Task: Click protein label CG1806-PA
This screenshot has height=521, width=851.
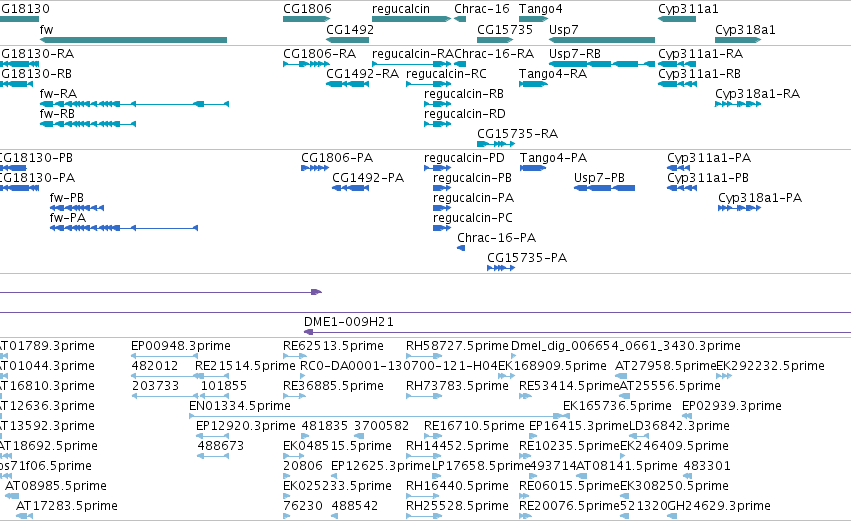Action: point(337,158)
